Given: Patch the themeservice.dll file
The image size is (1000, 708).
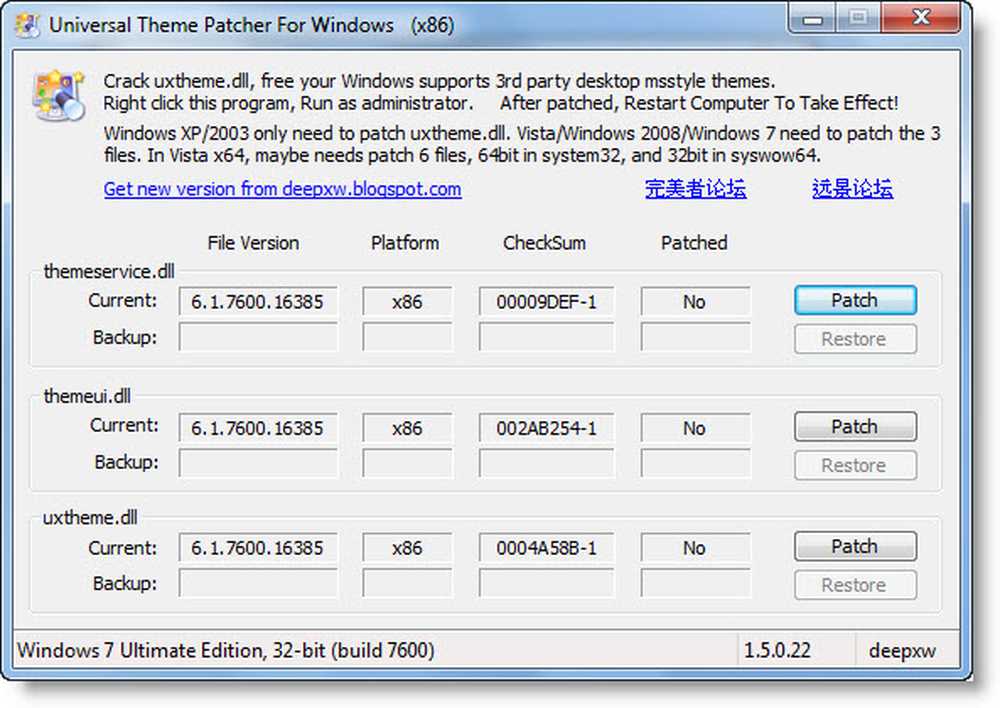Looking at the screenshot, I should click(x=855, y=301).
